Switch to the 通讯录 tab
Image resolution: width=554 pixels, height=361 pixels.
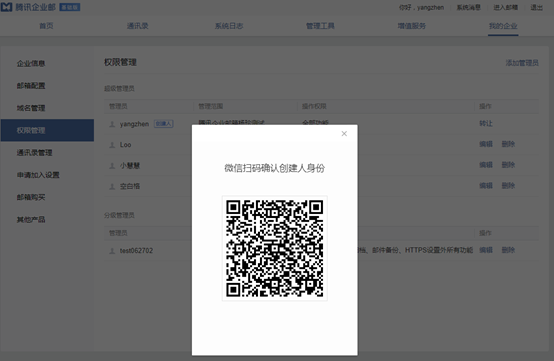(137, 26)
